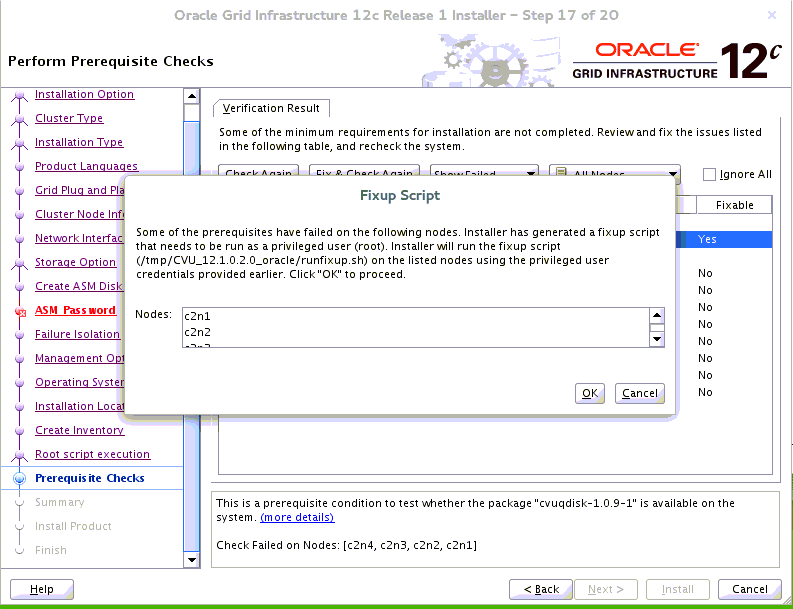Tick the Ignore All checkbox

(x=710, y=175)
